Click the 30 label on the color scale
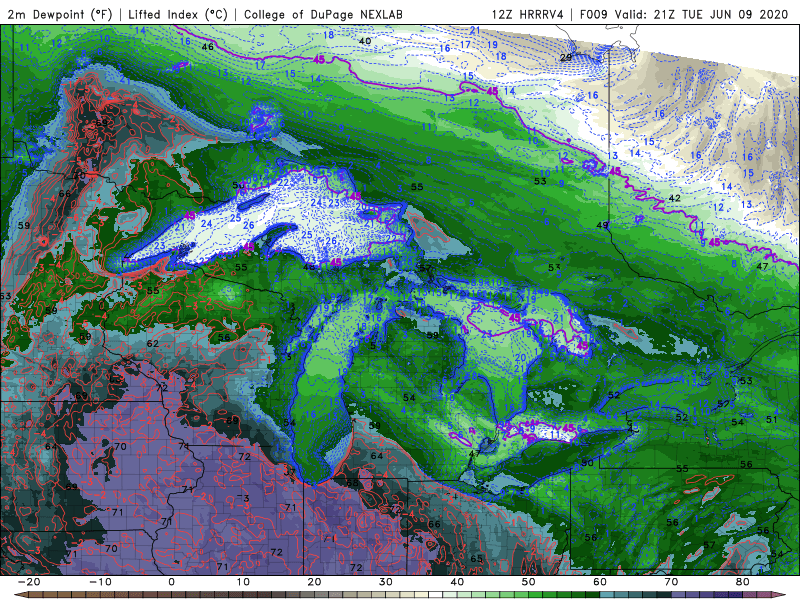Screen dimensions: 800x600 click(x=386, y=582)
